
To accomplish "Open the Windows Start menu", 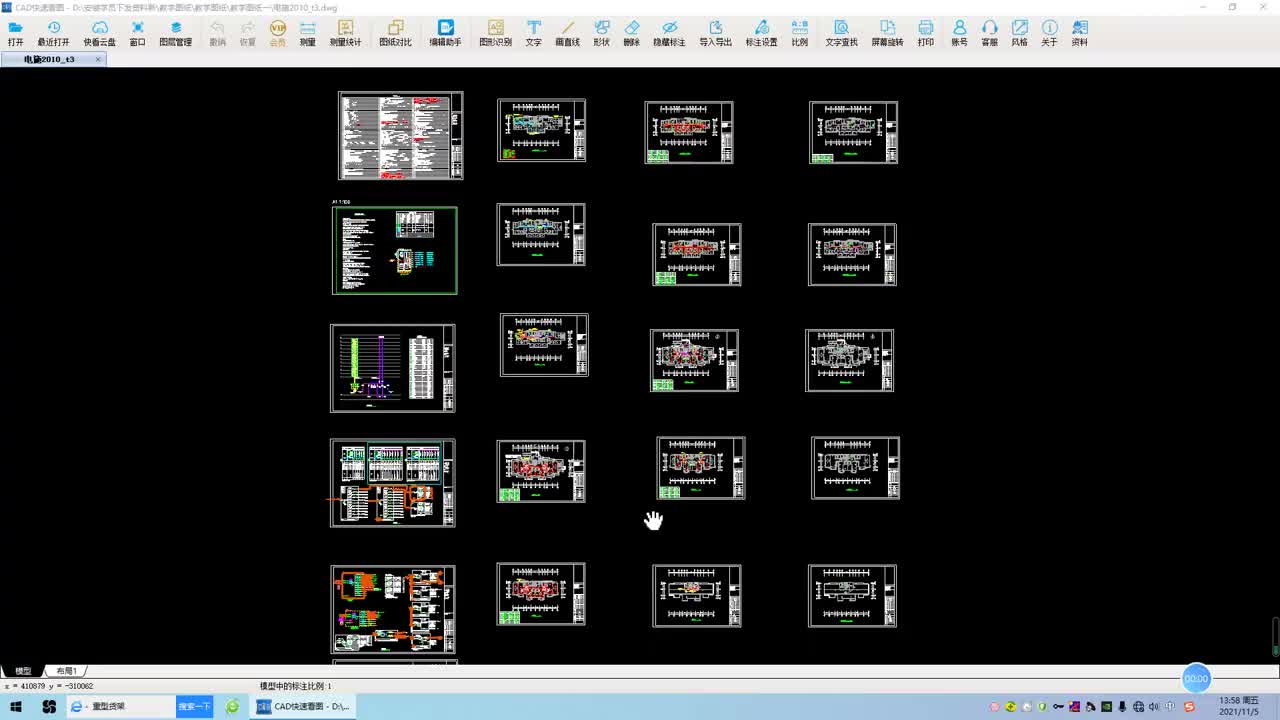I will pyautogui.click(x=16, y=707).
